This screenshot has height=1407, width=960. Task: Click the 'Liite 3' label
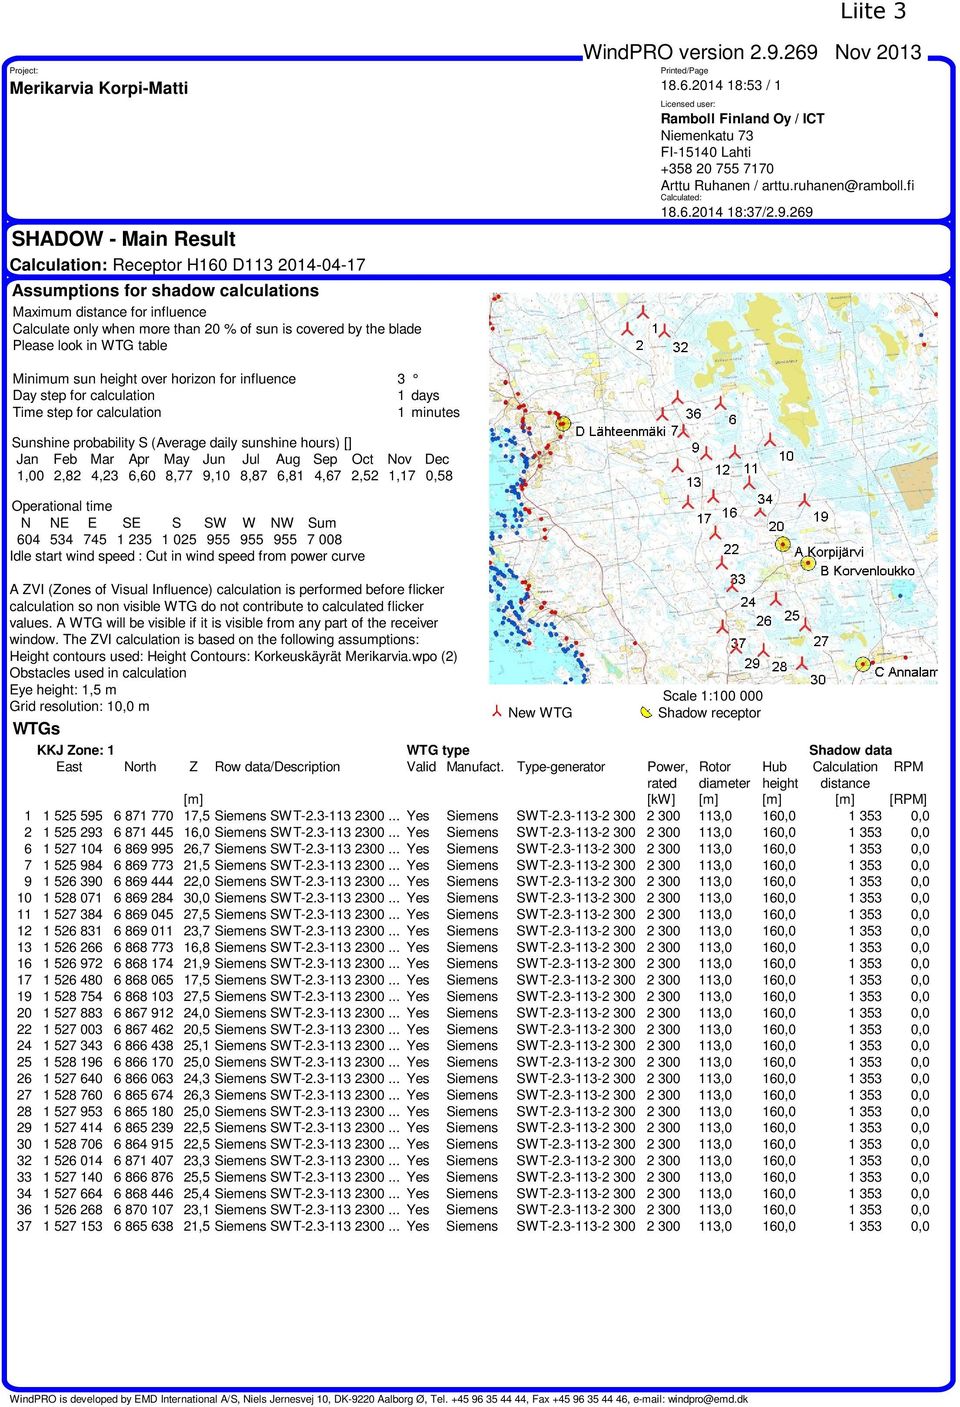point(873,12)
